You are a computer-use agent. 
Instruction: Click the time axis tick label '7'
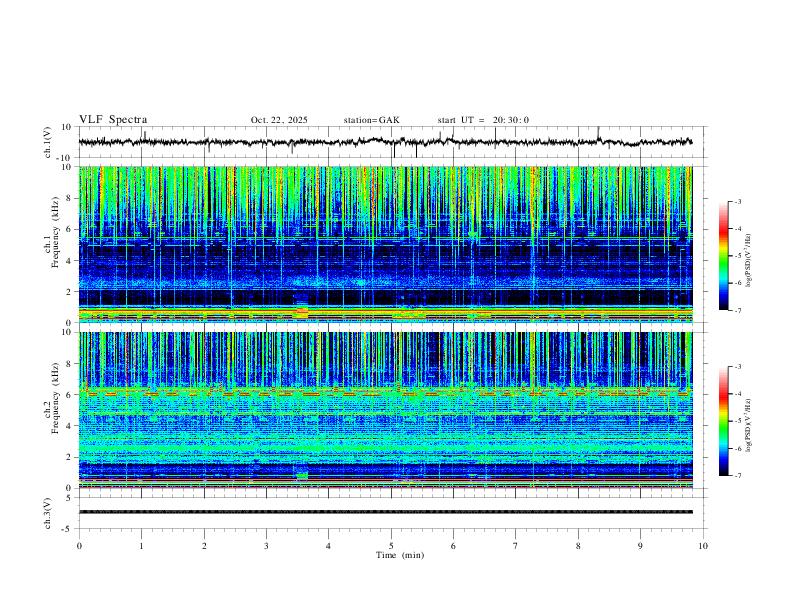(516, 546)
